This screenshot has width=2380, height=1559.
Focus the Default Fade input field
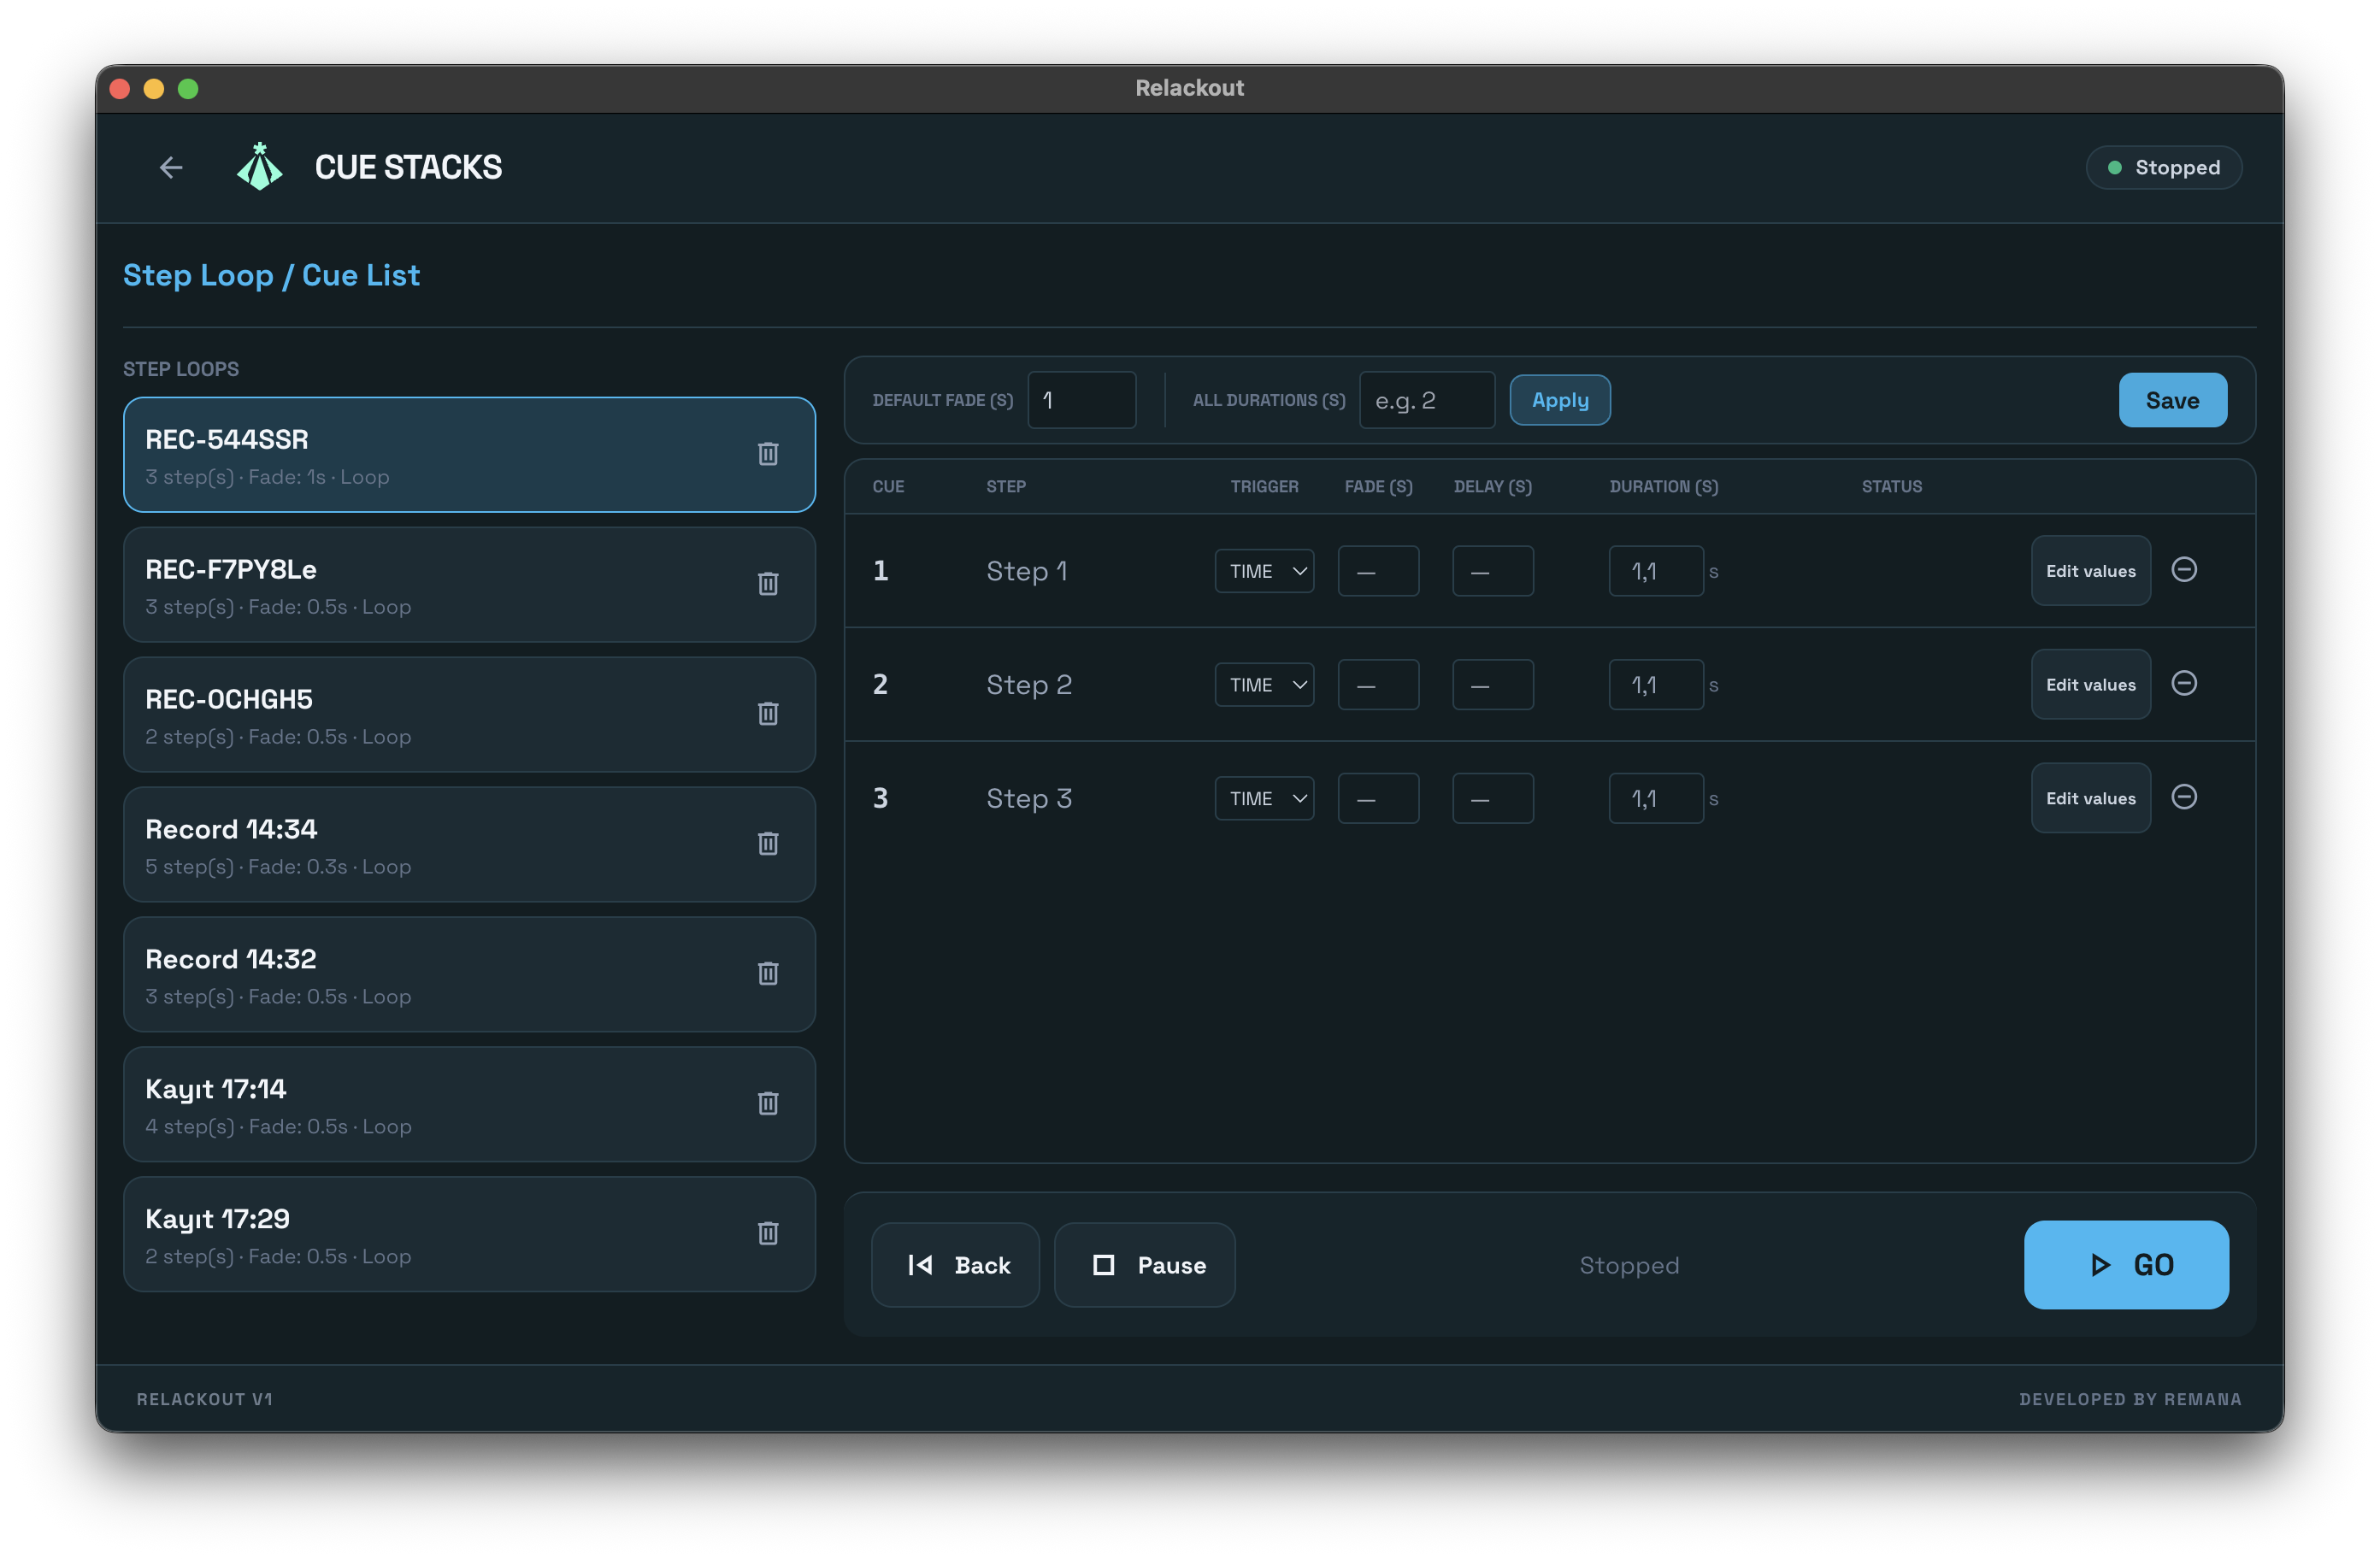pos(1082,400)
